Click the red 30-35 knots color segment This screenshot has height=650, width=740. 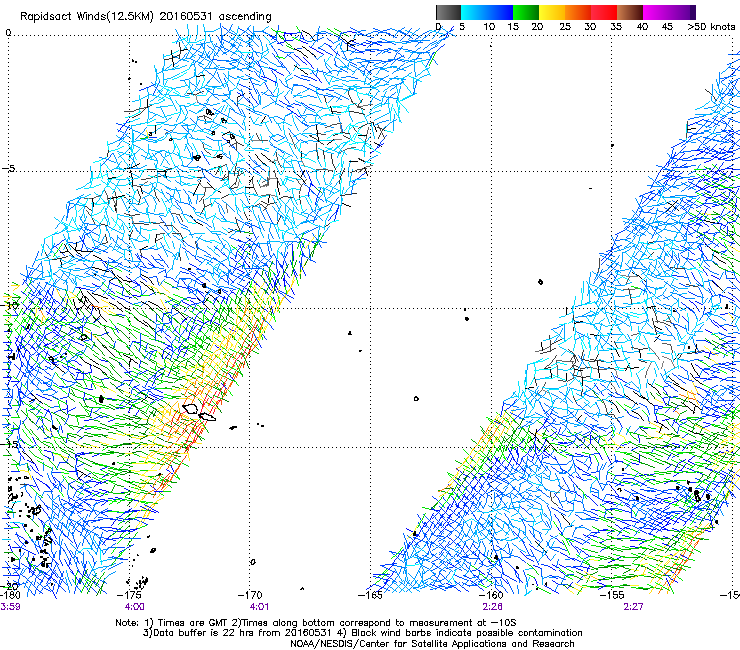click(604, 12)
